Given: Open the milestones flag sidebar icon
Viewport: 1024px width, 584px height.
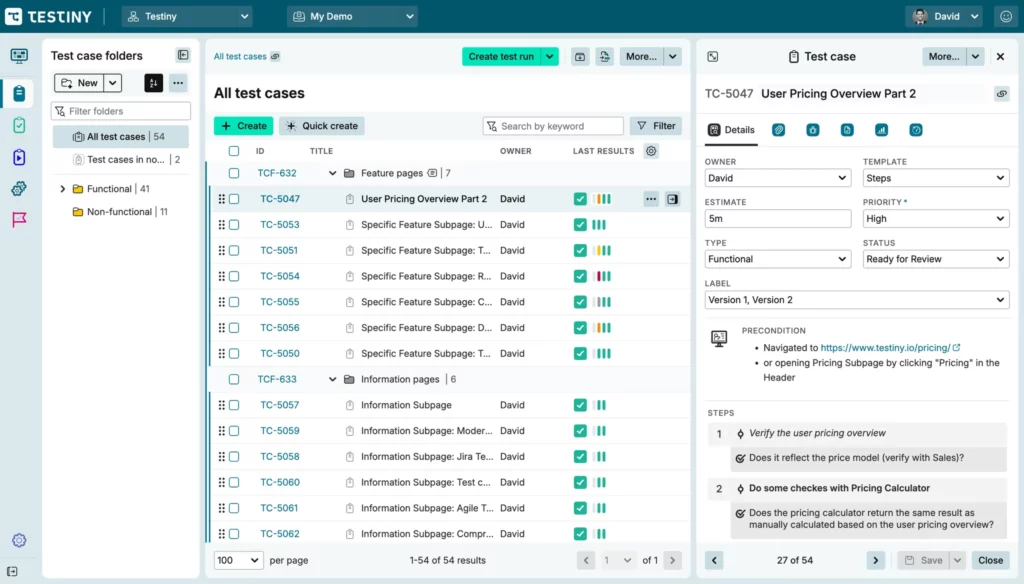Looking at the screenshot, I should point(19,219).
